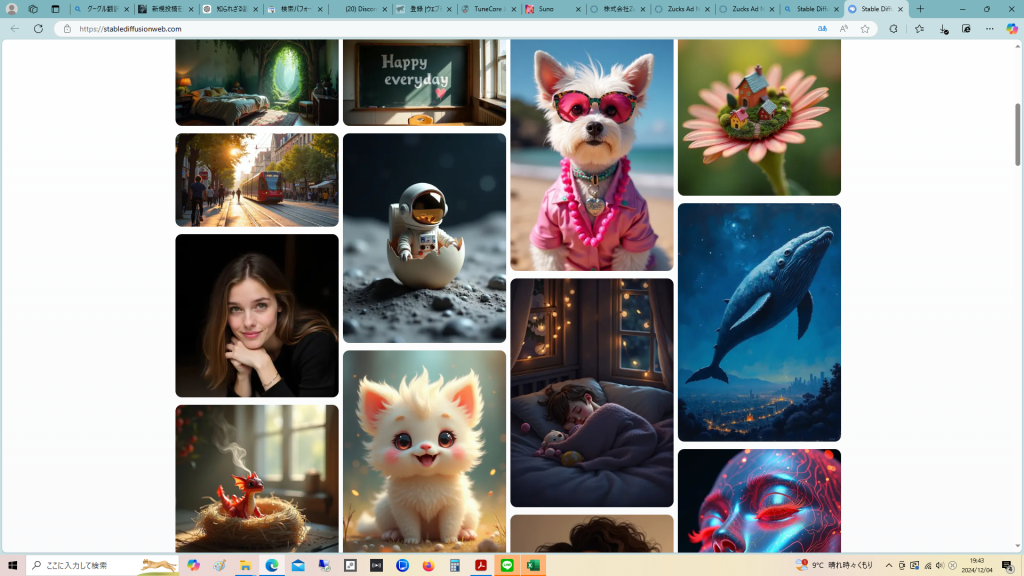
Task: Switch to the Suno tab
Action: click(553, 9)
